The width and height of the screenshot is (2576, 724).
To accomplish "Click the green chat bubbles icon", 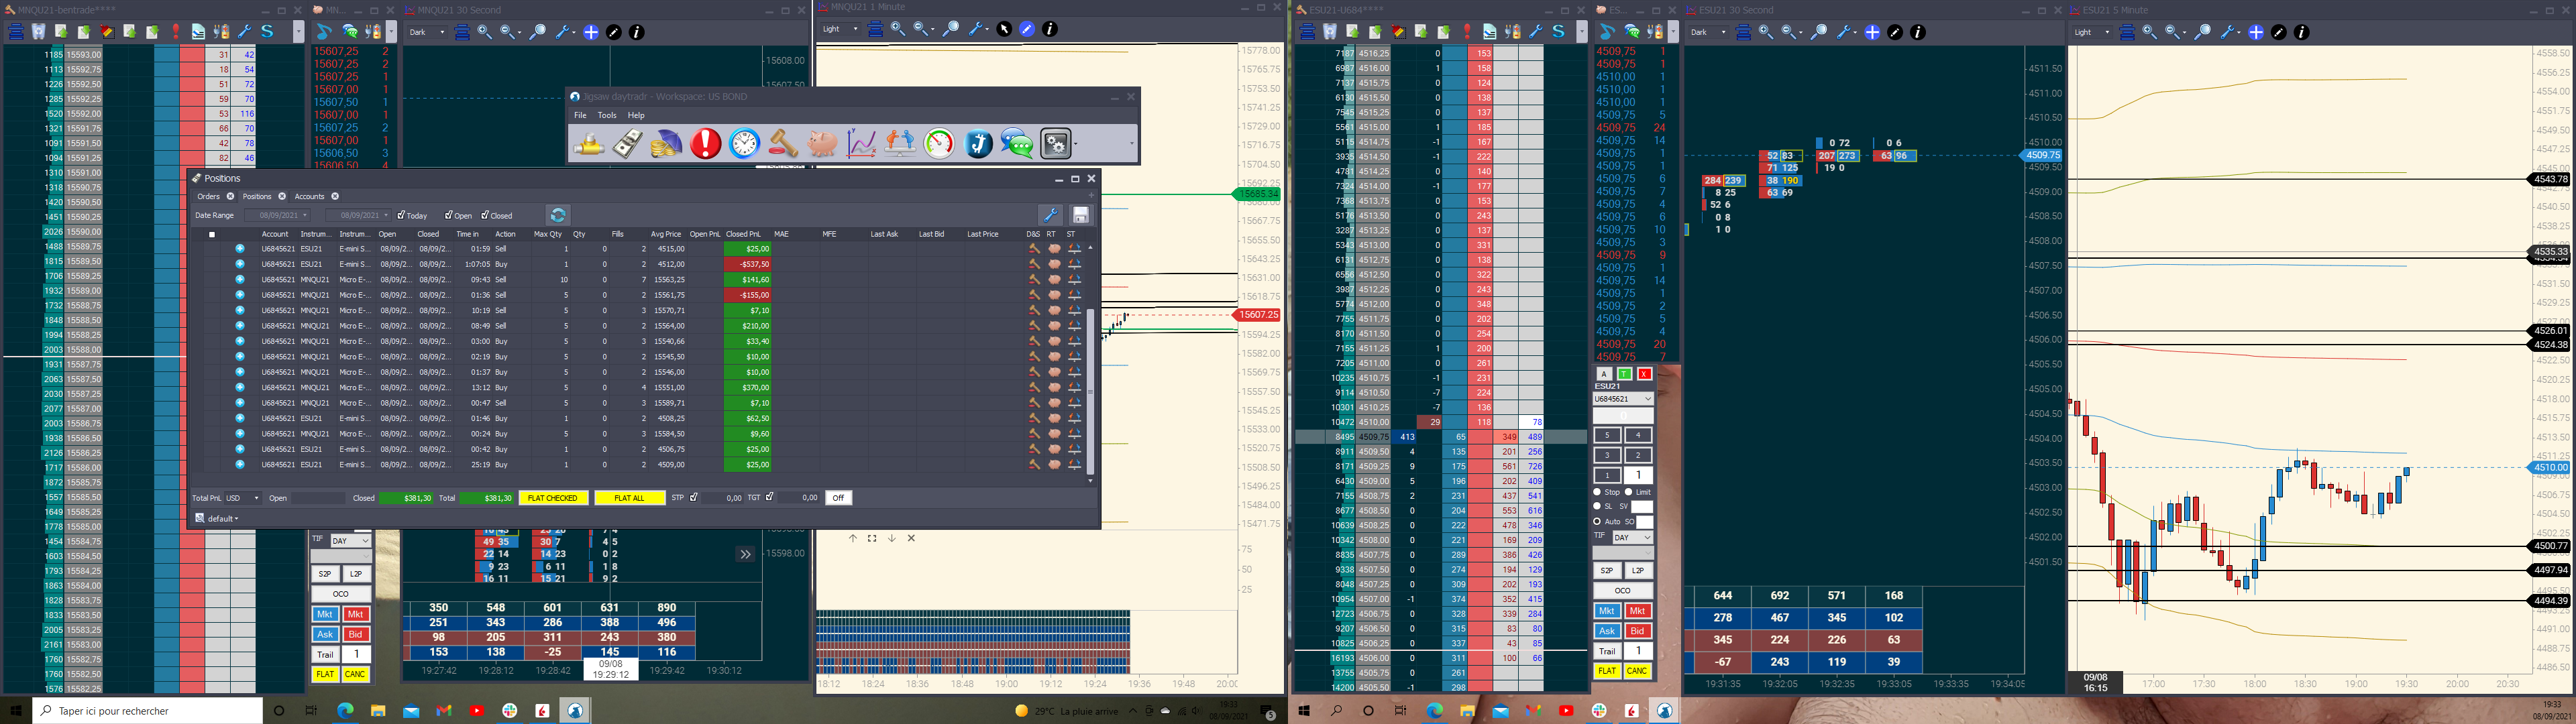I will pyautogui.click(x=1017, y=143).
